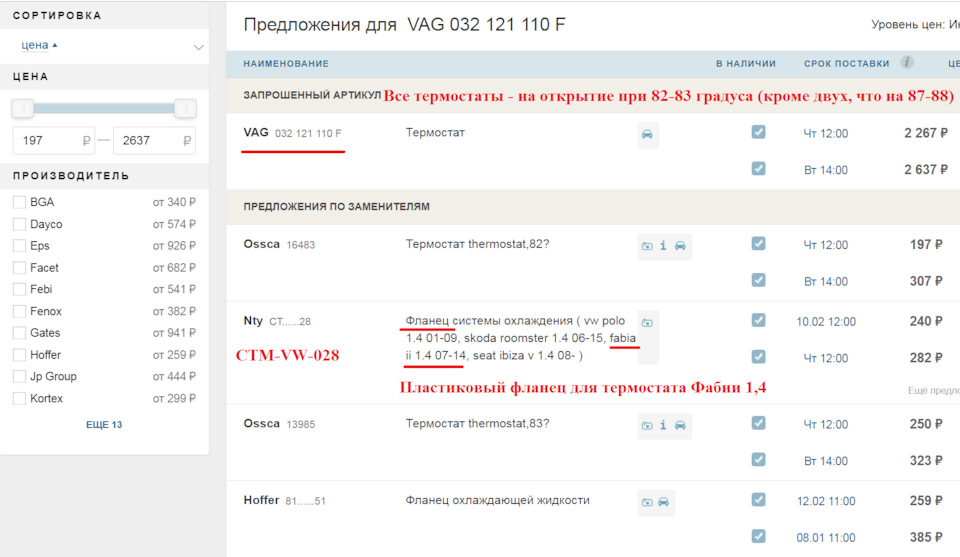Click the minimum price slider handle
This screenshot has width=960, height=557.
pyautogui.click(x=23, y=108)
